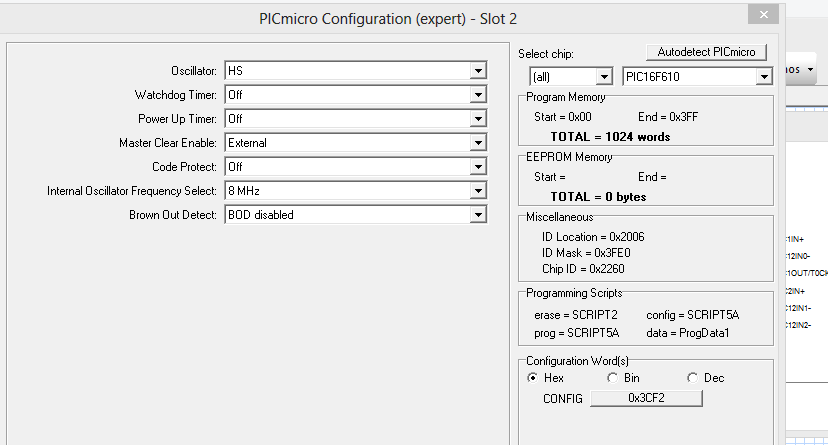Open the Power Up Timer dropdown
Screen dimensions: 828x445
click(x=478, y=119)
